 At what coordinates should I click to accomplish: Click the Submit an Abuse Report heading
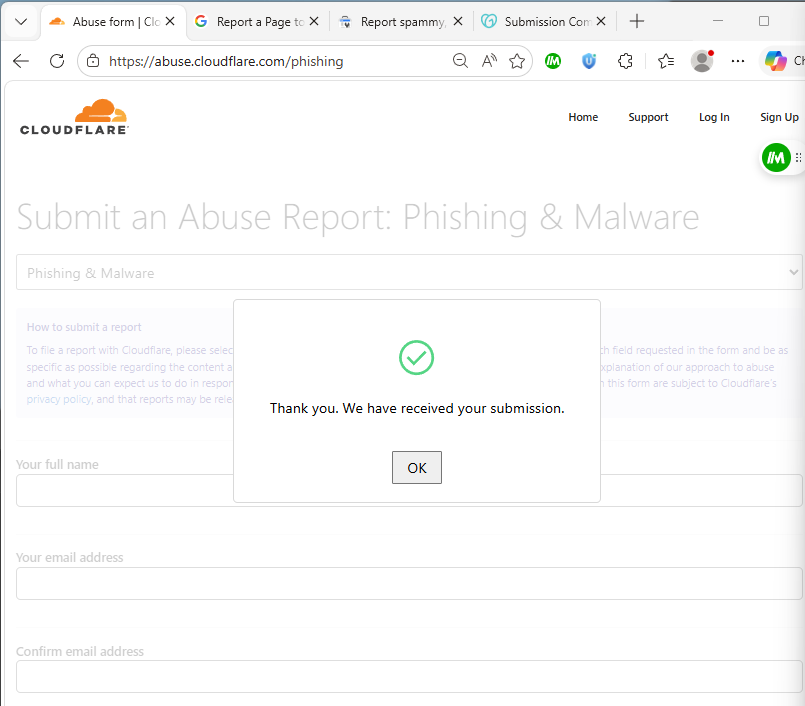coord(358,217)
